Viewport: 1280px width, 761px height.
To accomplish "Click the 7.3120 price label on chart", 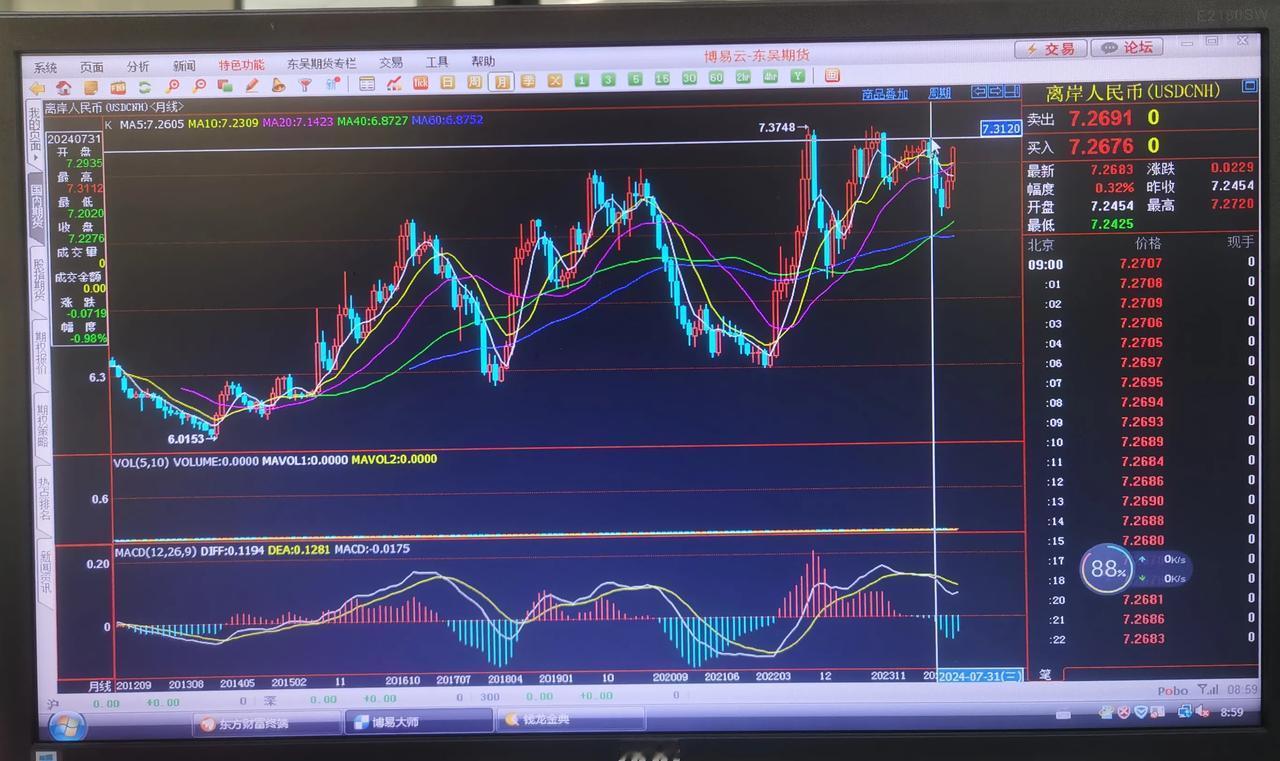I will point(1000,129).
